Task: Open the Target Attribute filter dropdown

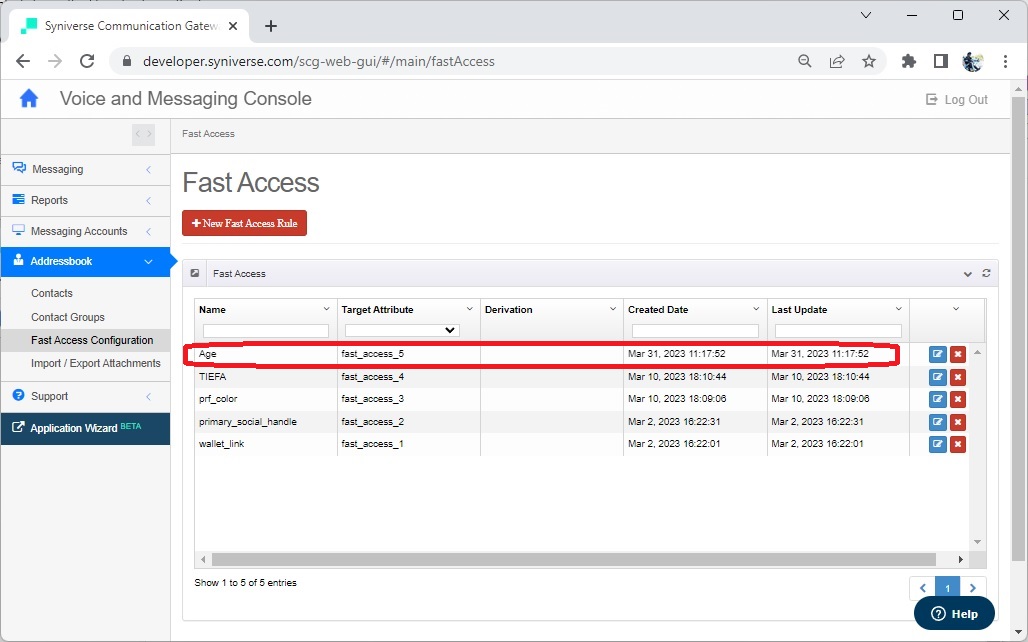Action: 402,331
